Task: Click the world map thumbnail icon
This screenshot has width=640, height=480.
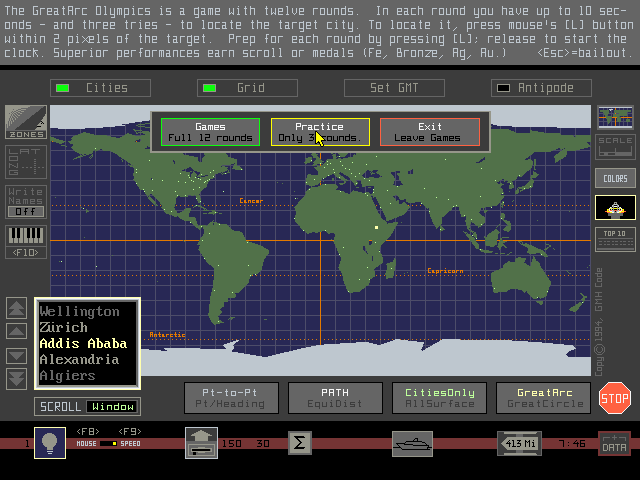Action: [x=615, y=117]
